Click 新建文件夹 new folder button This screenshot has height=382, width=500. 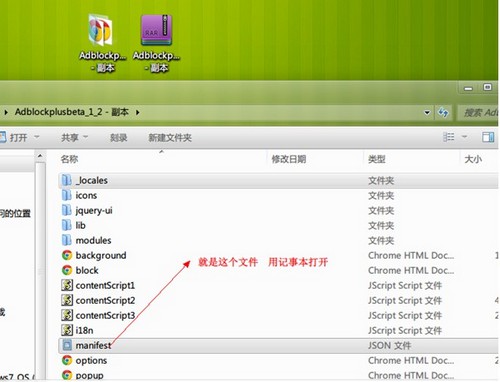(x=170, y=138)
